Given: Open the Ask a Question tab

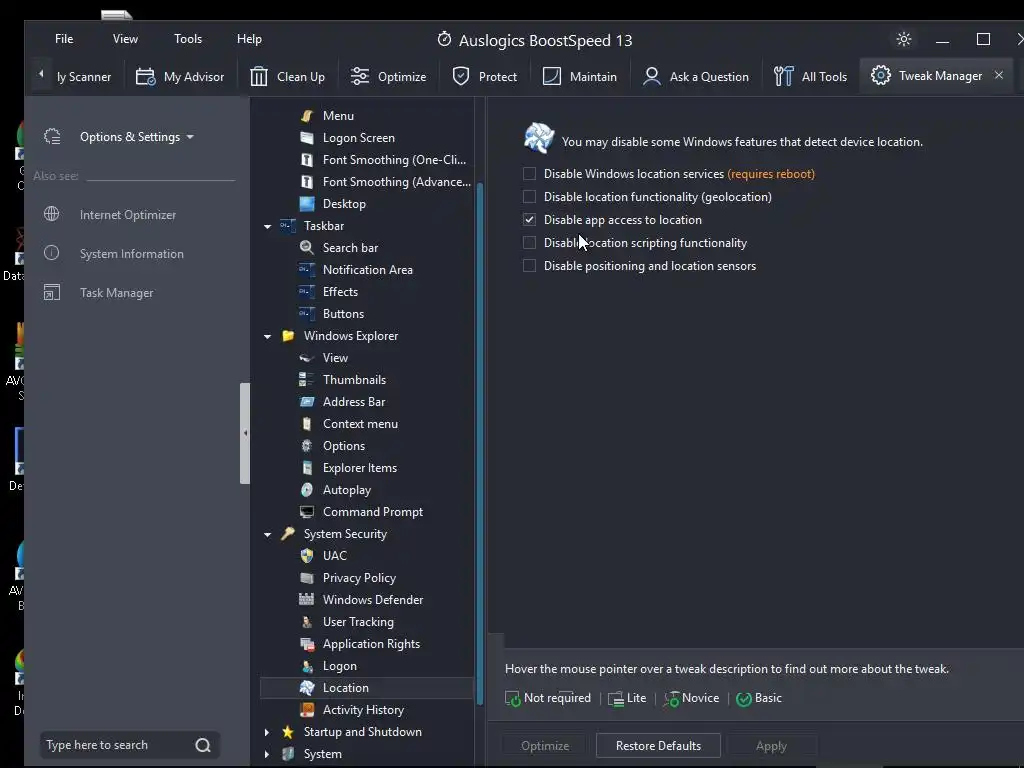Looking at the screenshot, I should point(696,76).
